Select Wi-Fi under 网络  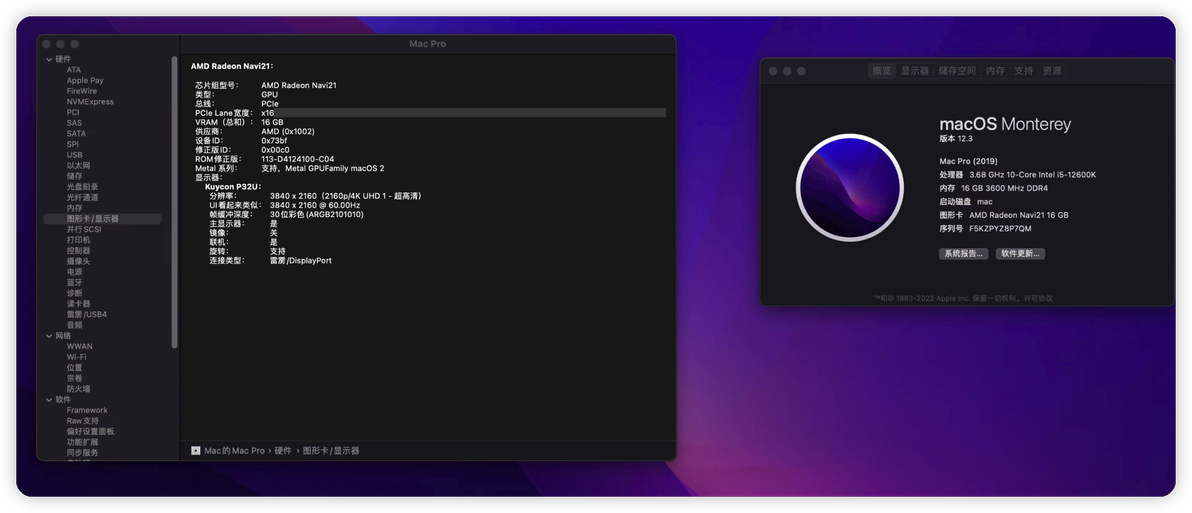[76, 357]
